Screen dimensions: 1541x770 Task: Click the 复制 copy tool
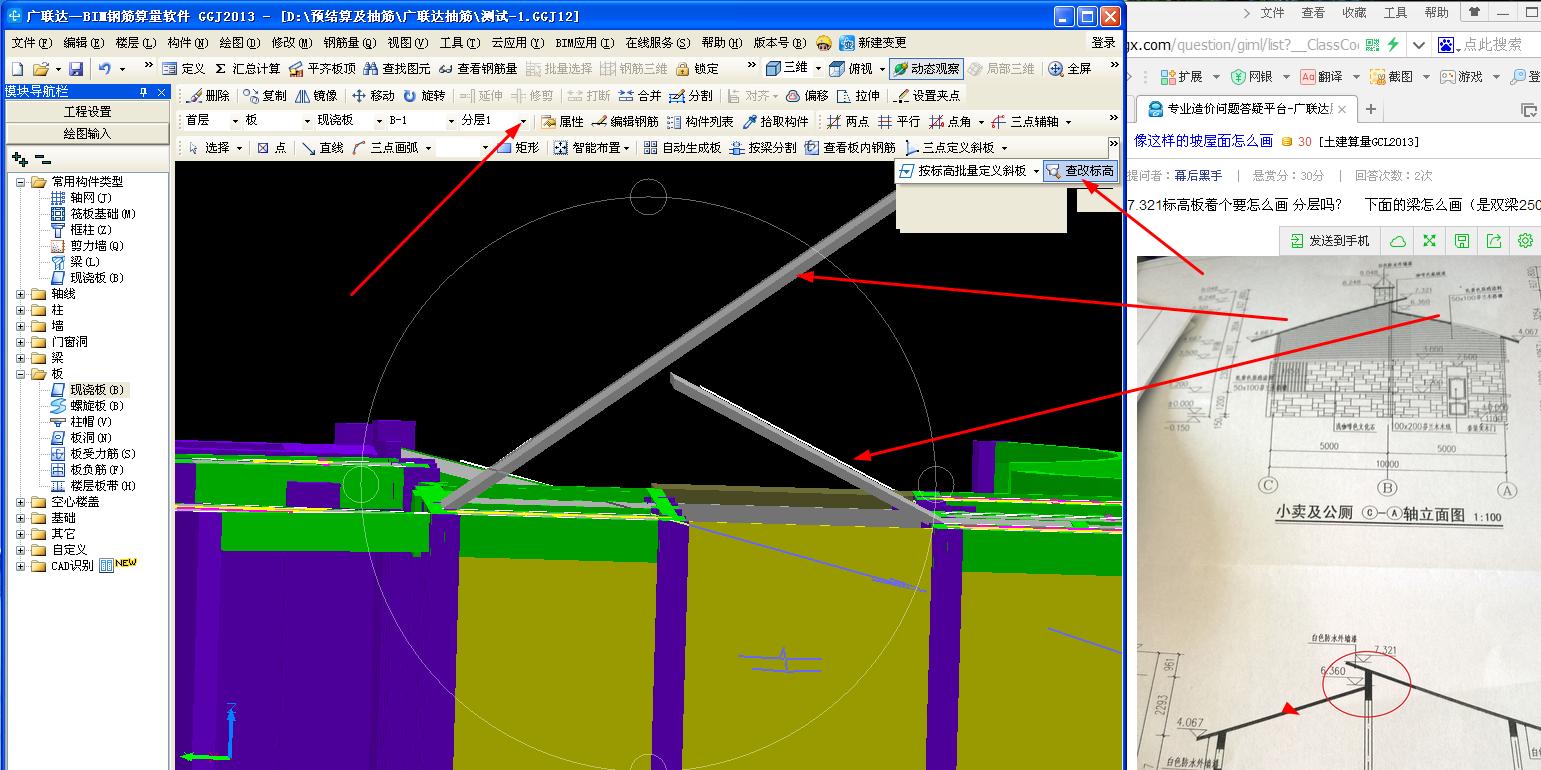[265, 96]
